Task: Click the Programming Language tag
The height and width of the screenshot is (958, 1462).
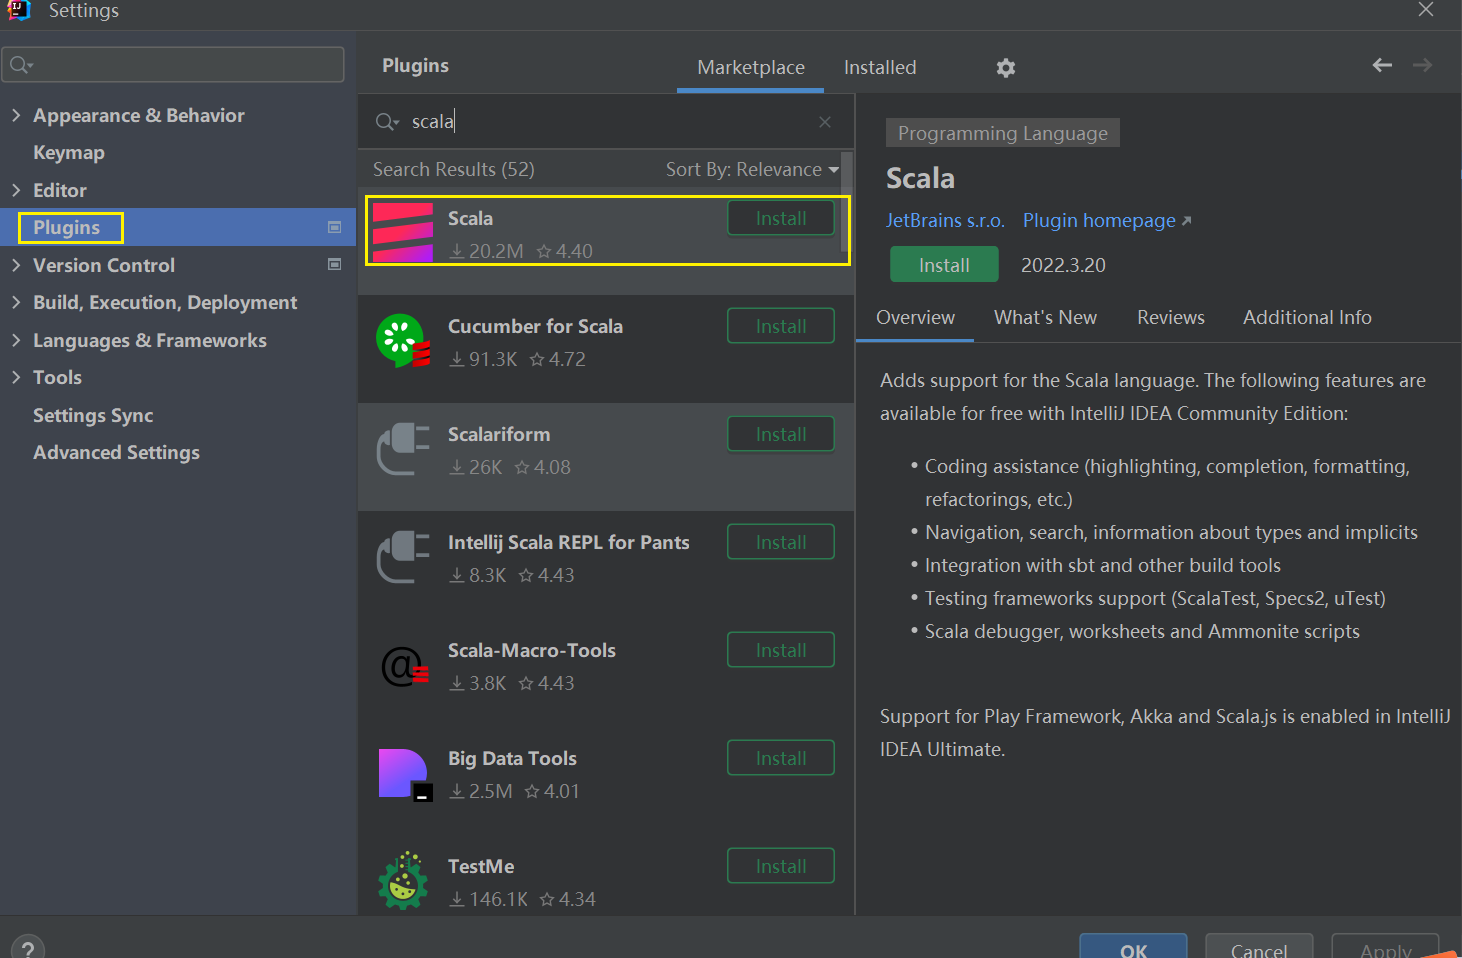Action: pyautogui.click(x=1003, y=133)
